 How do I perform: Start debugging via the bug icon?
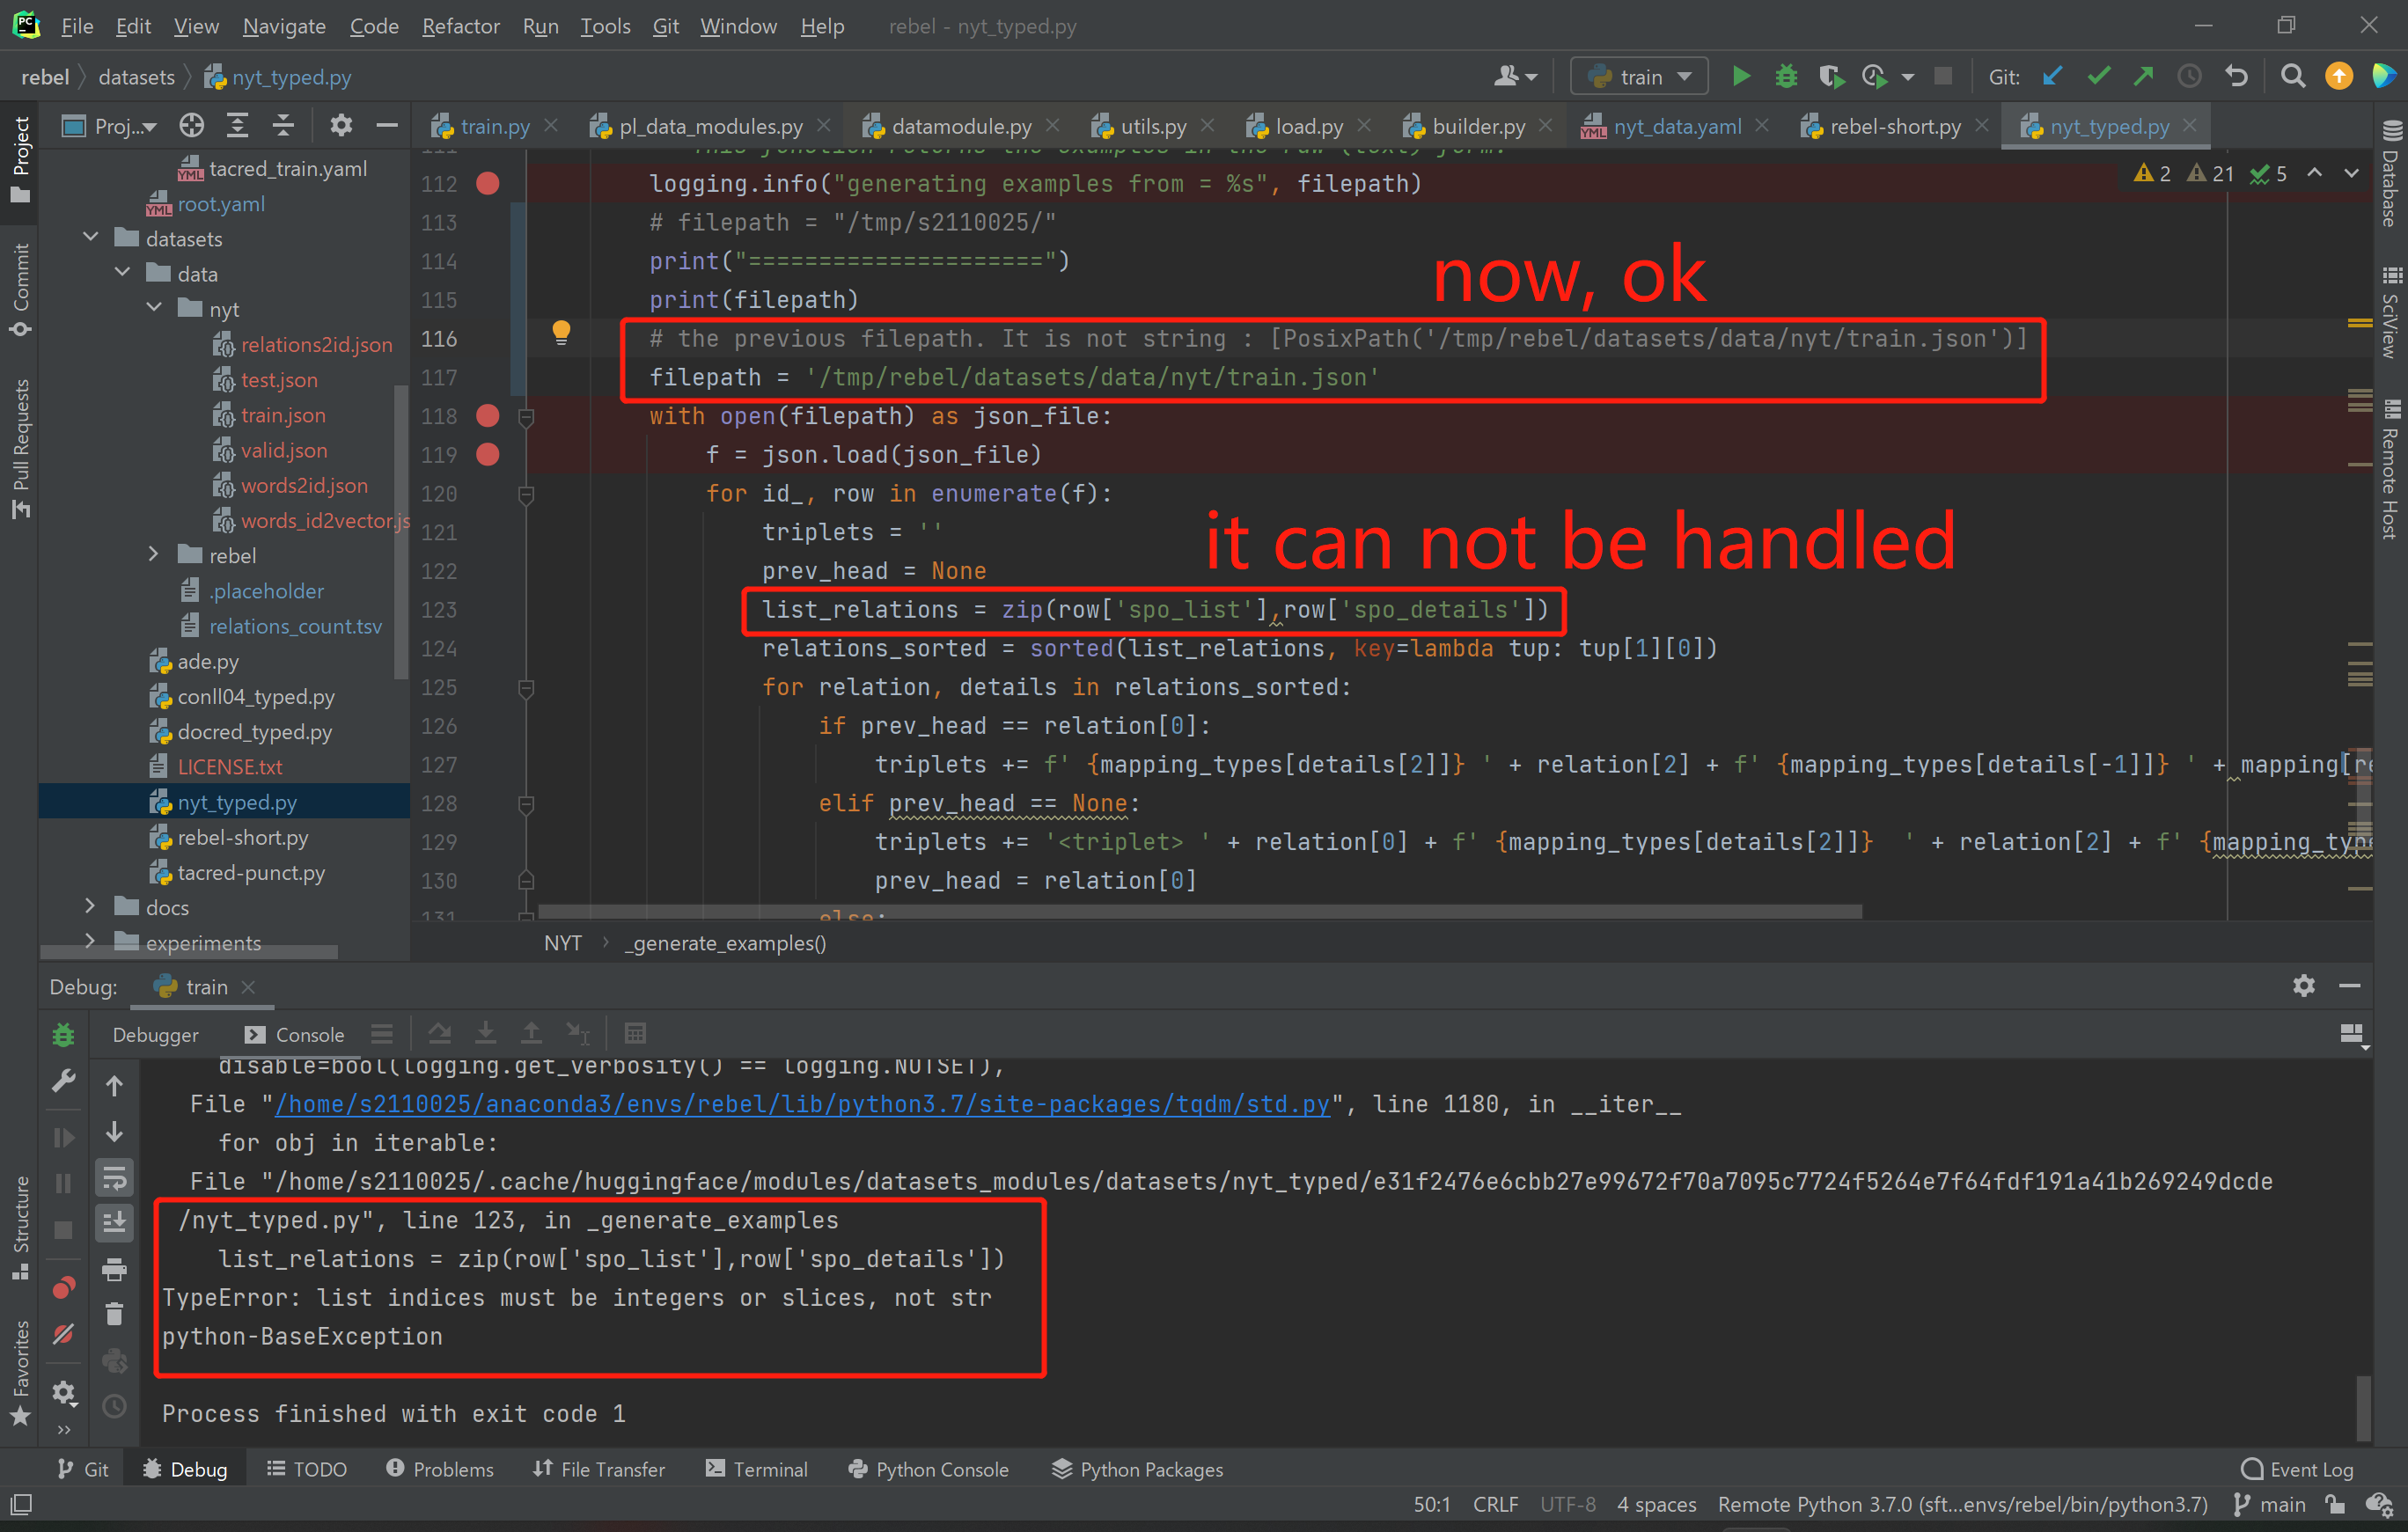point(1787,76)
